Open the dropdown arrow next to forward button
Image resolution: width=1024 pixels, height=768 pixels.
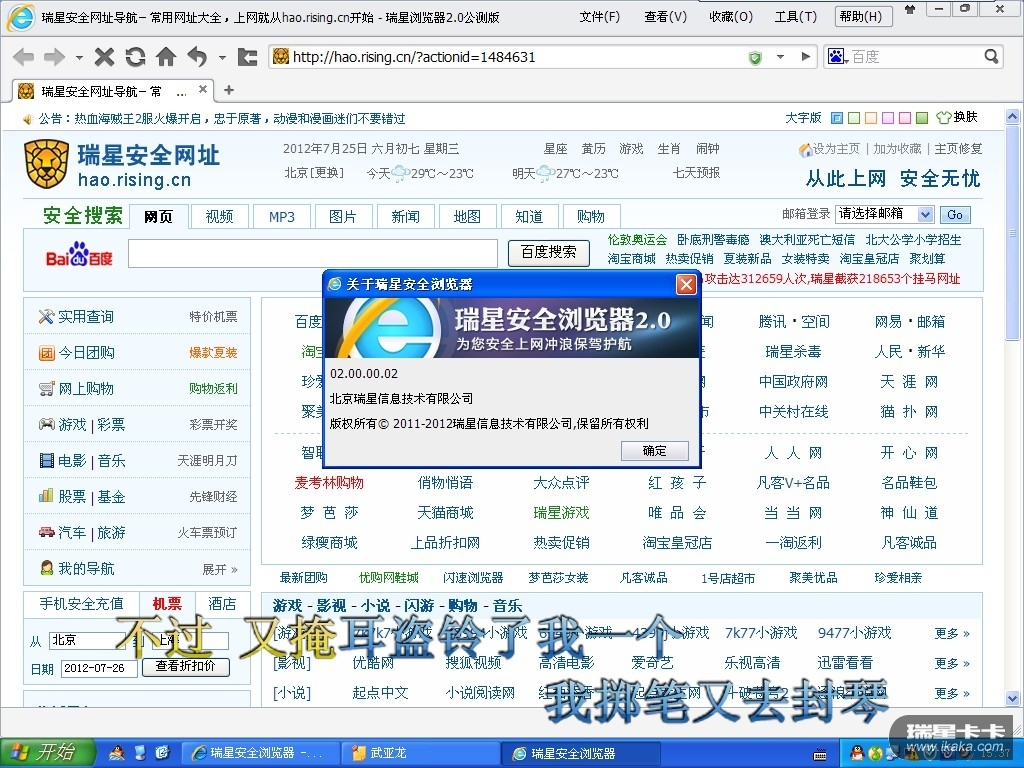tap(79, 58)
